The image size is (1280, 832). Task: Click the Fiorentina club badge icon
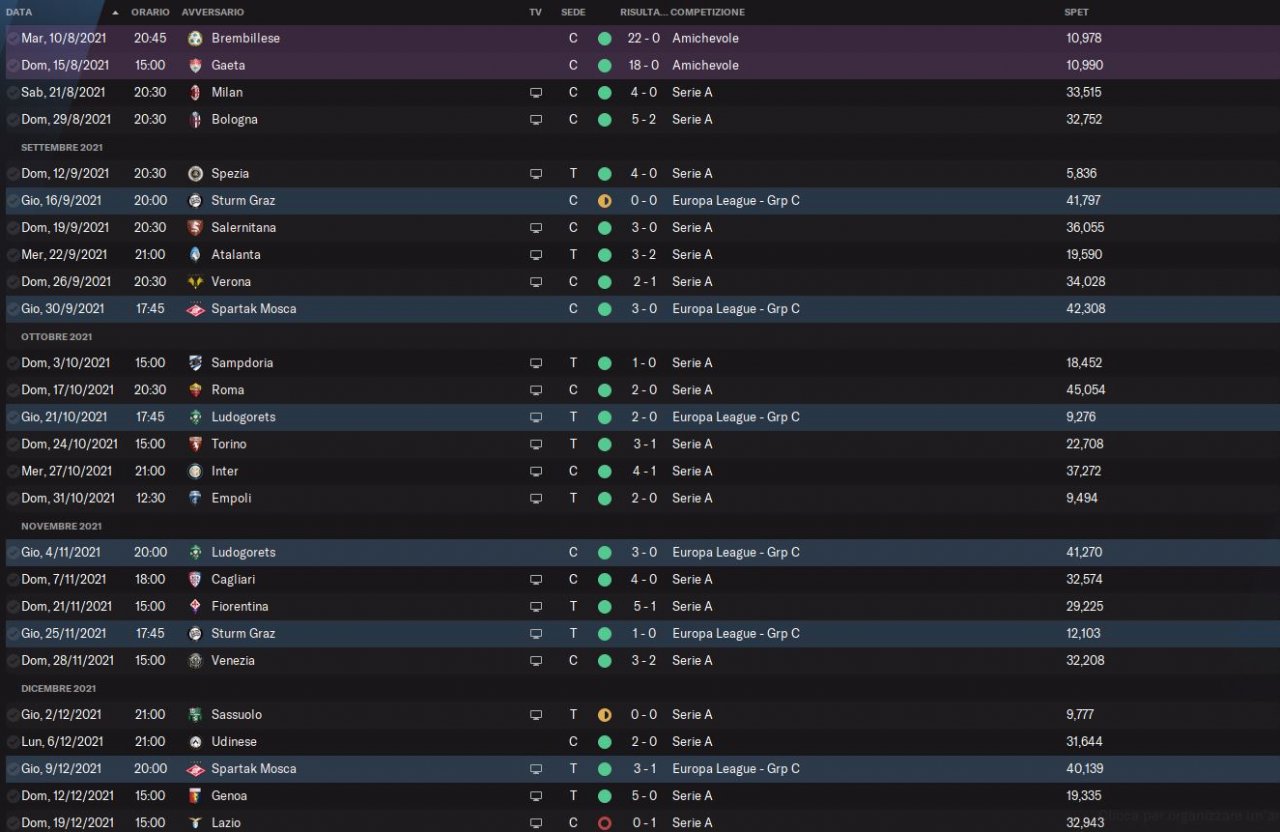click(x=195, y=606)
